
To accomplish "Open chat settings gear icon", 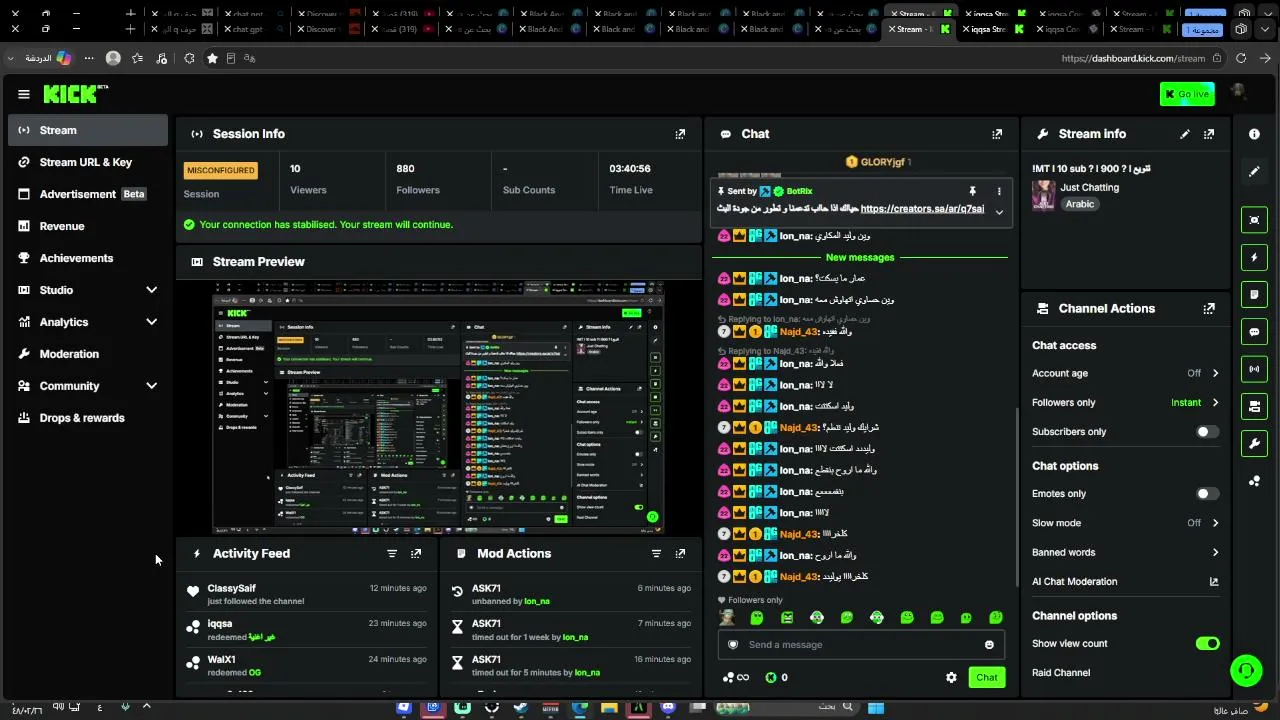I will point(951,678).
